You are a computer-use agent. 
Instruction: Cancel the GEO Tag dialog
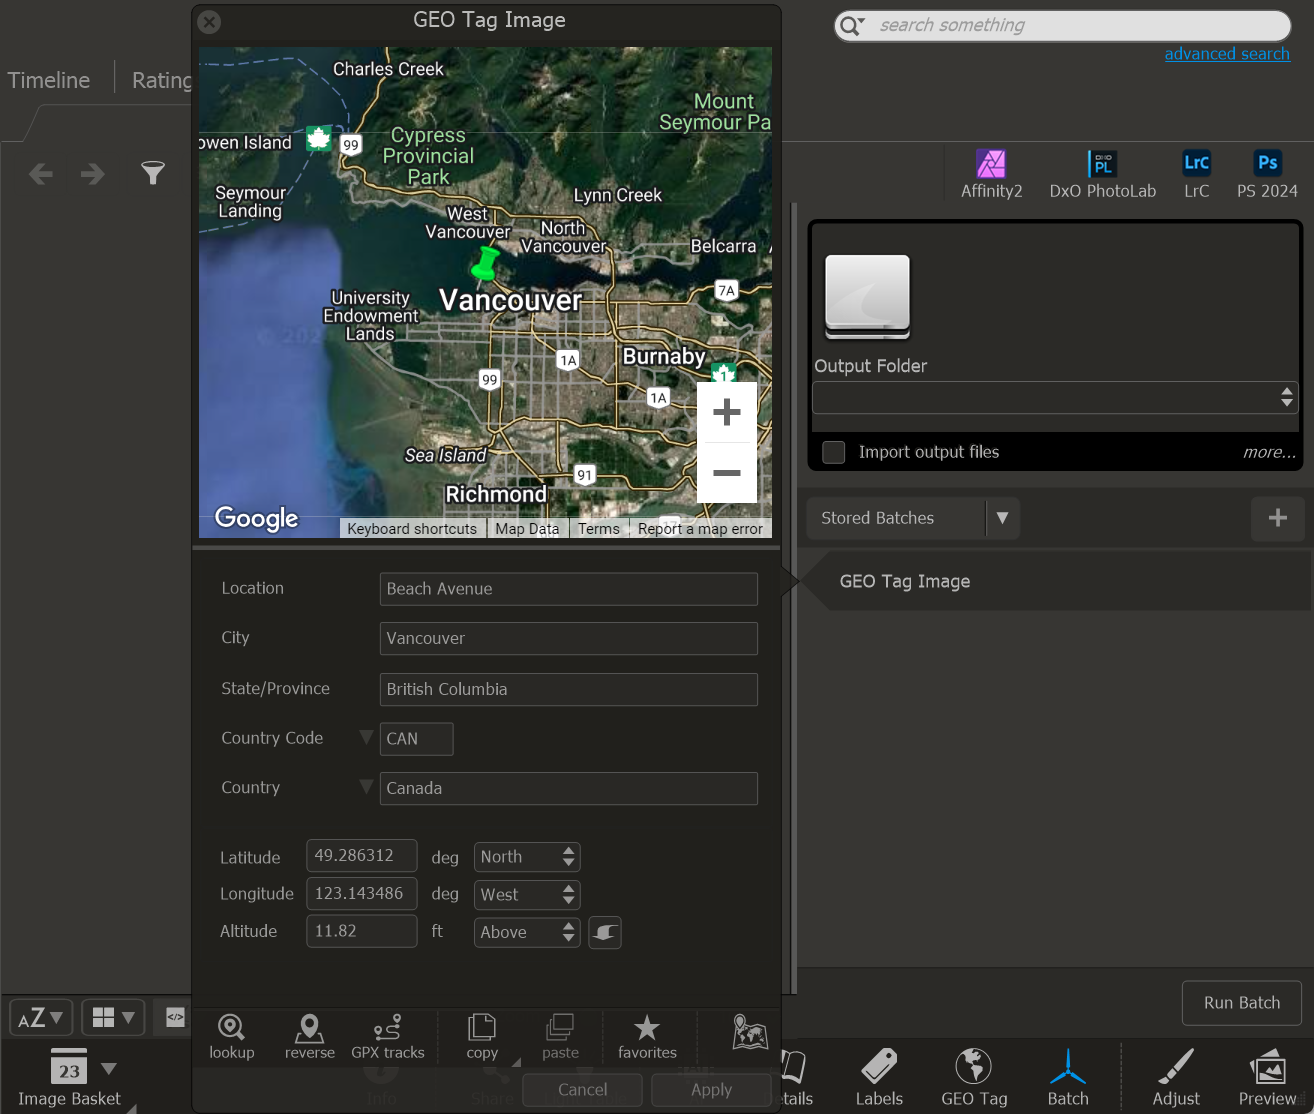(582, 1090)
